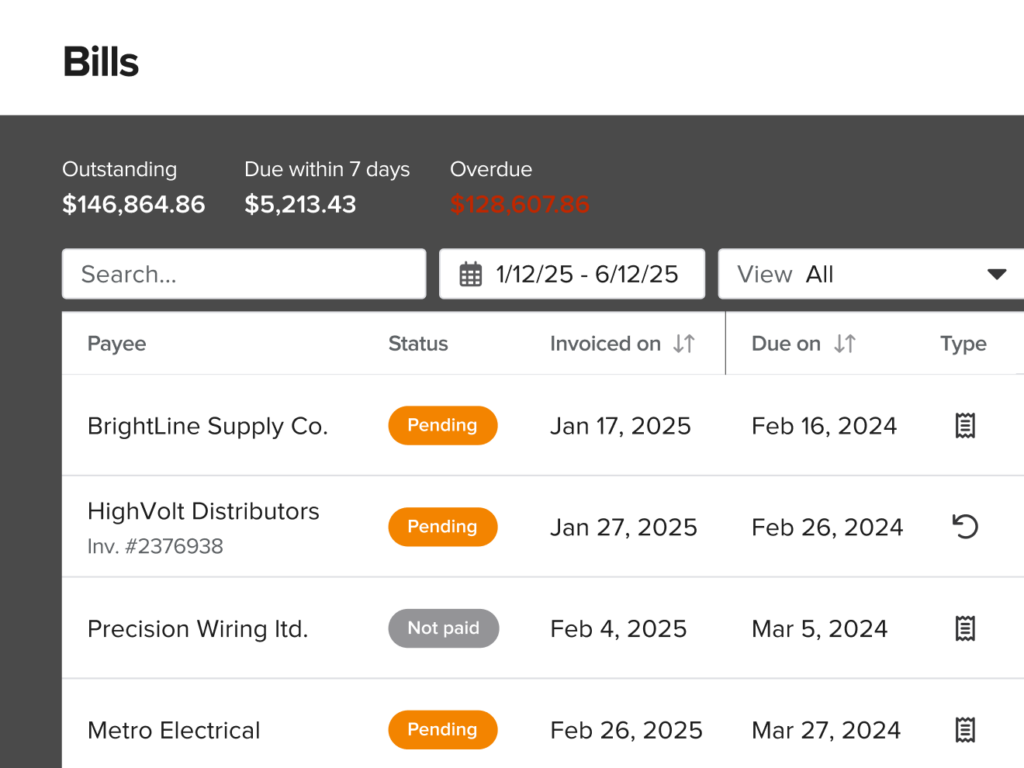Click the Overdue amount $128,607.86
Viewport: 1024px width, 768px height.
(519, 204)
